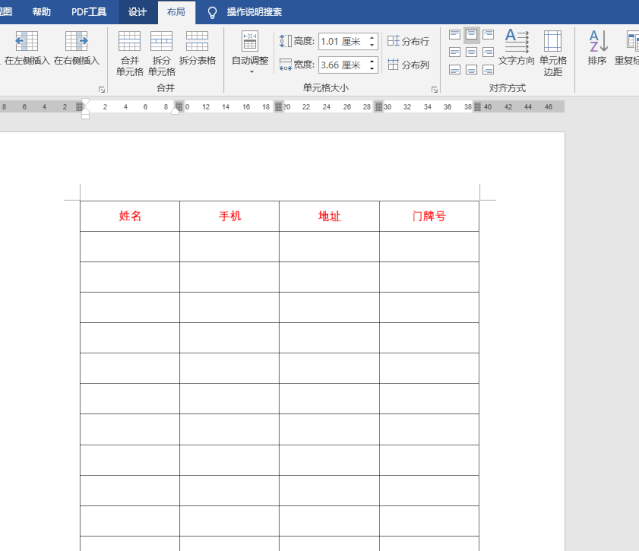Align text center left

pos(455,52)
